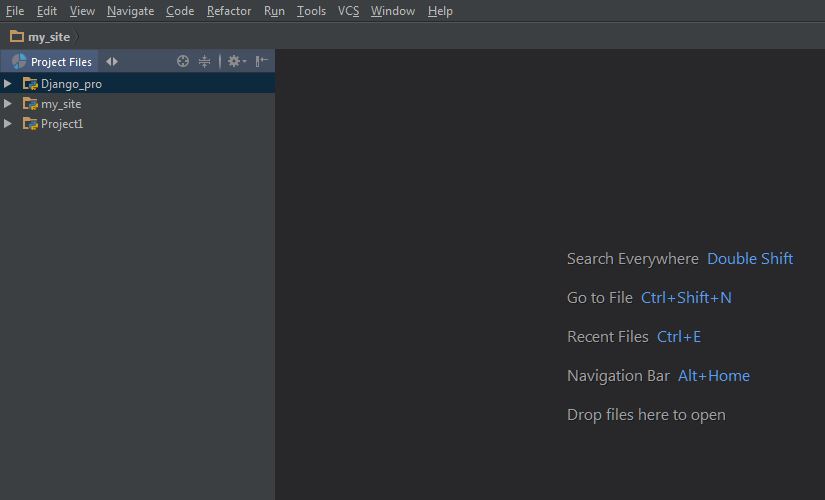Click the my_site breadcrumb in navigation bar
This screenshot has width=825, height=500.
[49, 37]
